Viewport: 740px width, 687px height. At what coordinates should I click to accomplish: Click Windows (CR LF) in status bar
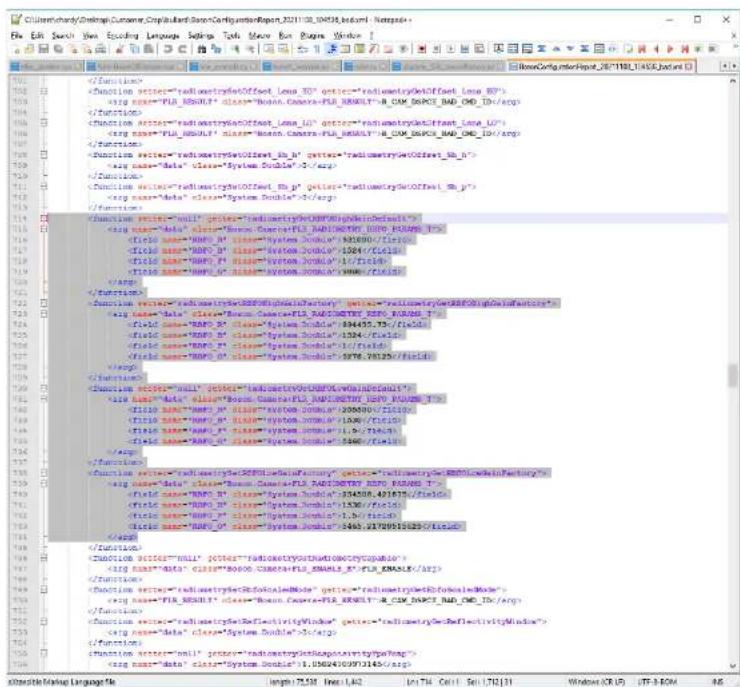tap(596, 681)
